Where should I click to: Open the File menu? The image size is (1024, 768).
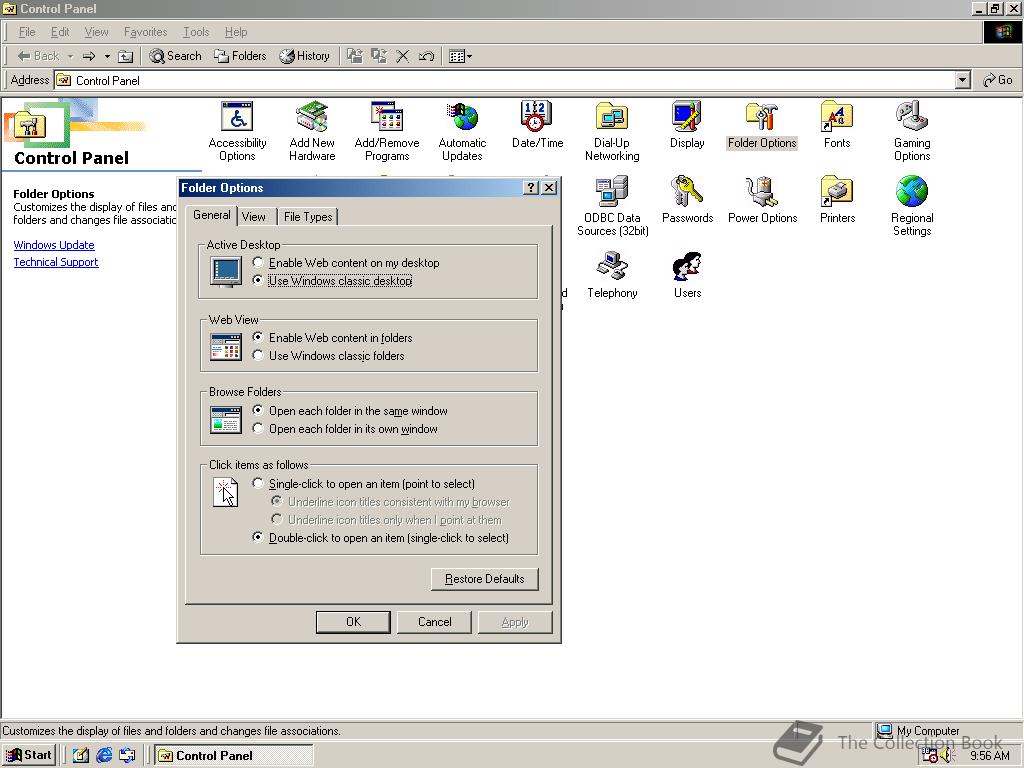click(x=27, y=32)
